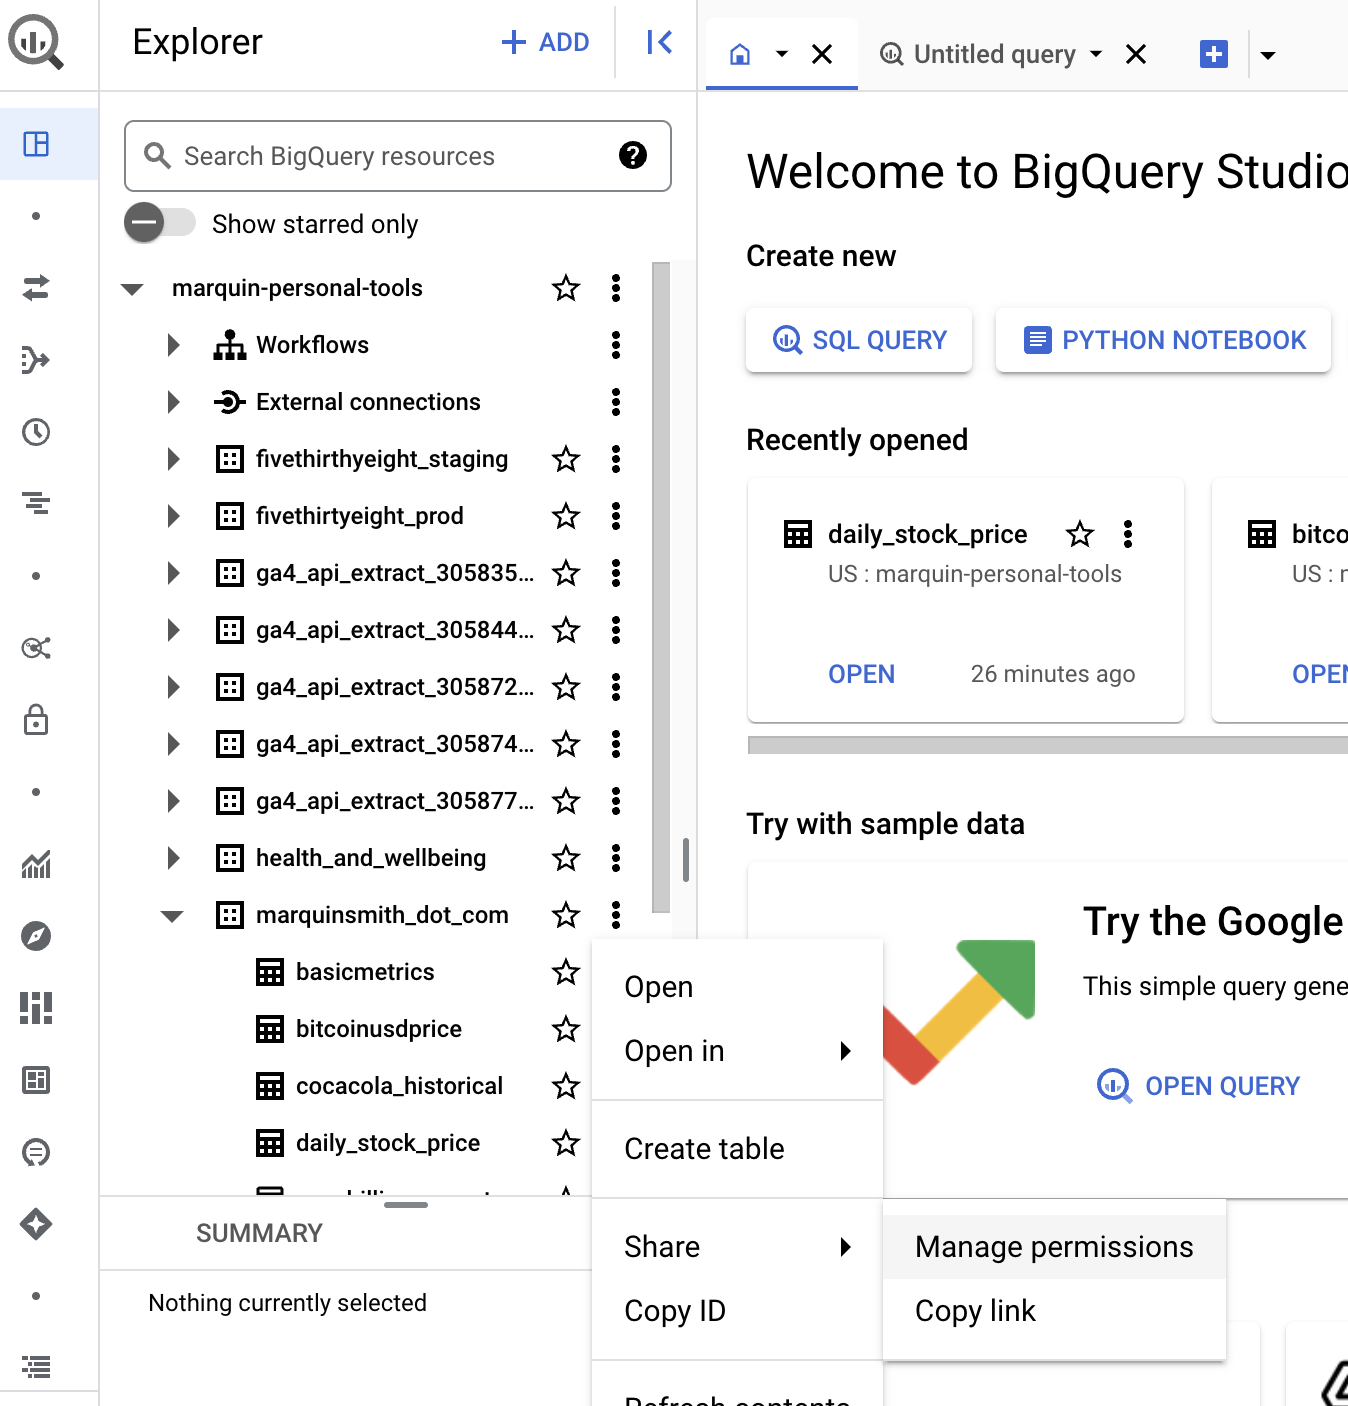Image resolution: width=1348 pixels, height=1406 pixels.
Task: Open the capacity grid icon in sidebar
Action: pos(36,1008)
